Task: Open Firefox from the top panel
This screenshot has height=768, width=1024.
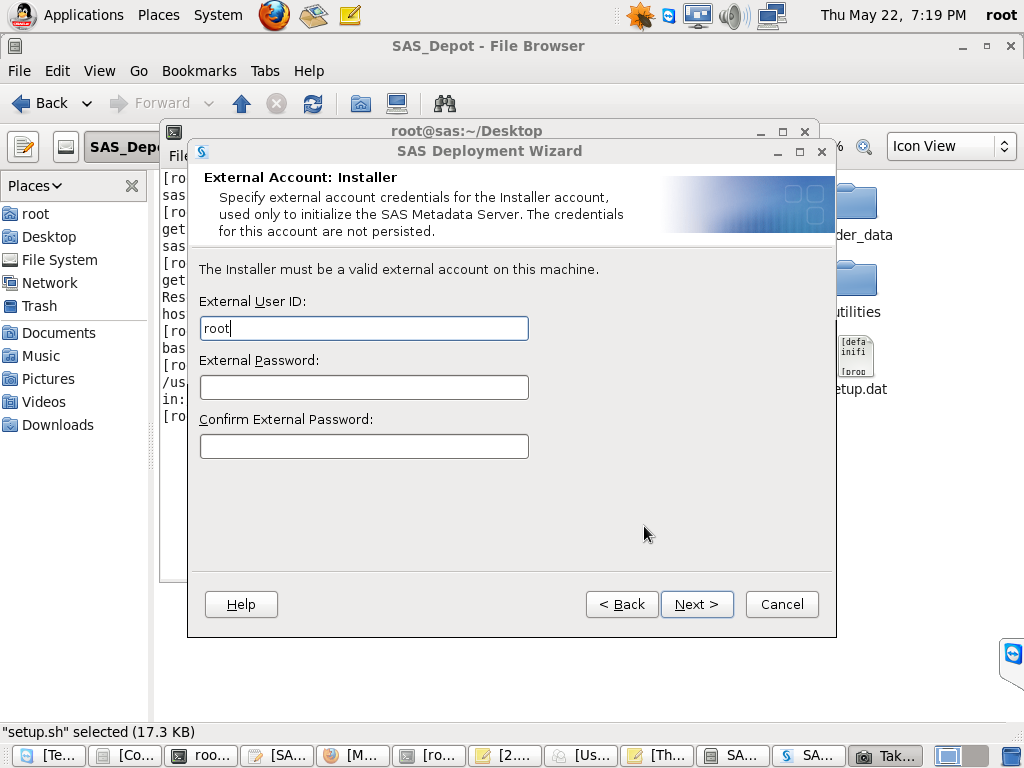Action: tap(274, 15)
